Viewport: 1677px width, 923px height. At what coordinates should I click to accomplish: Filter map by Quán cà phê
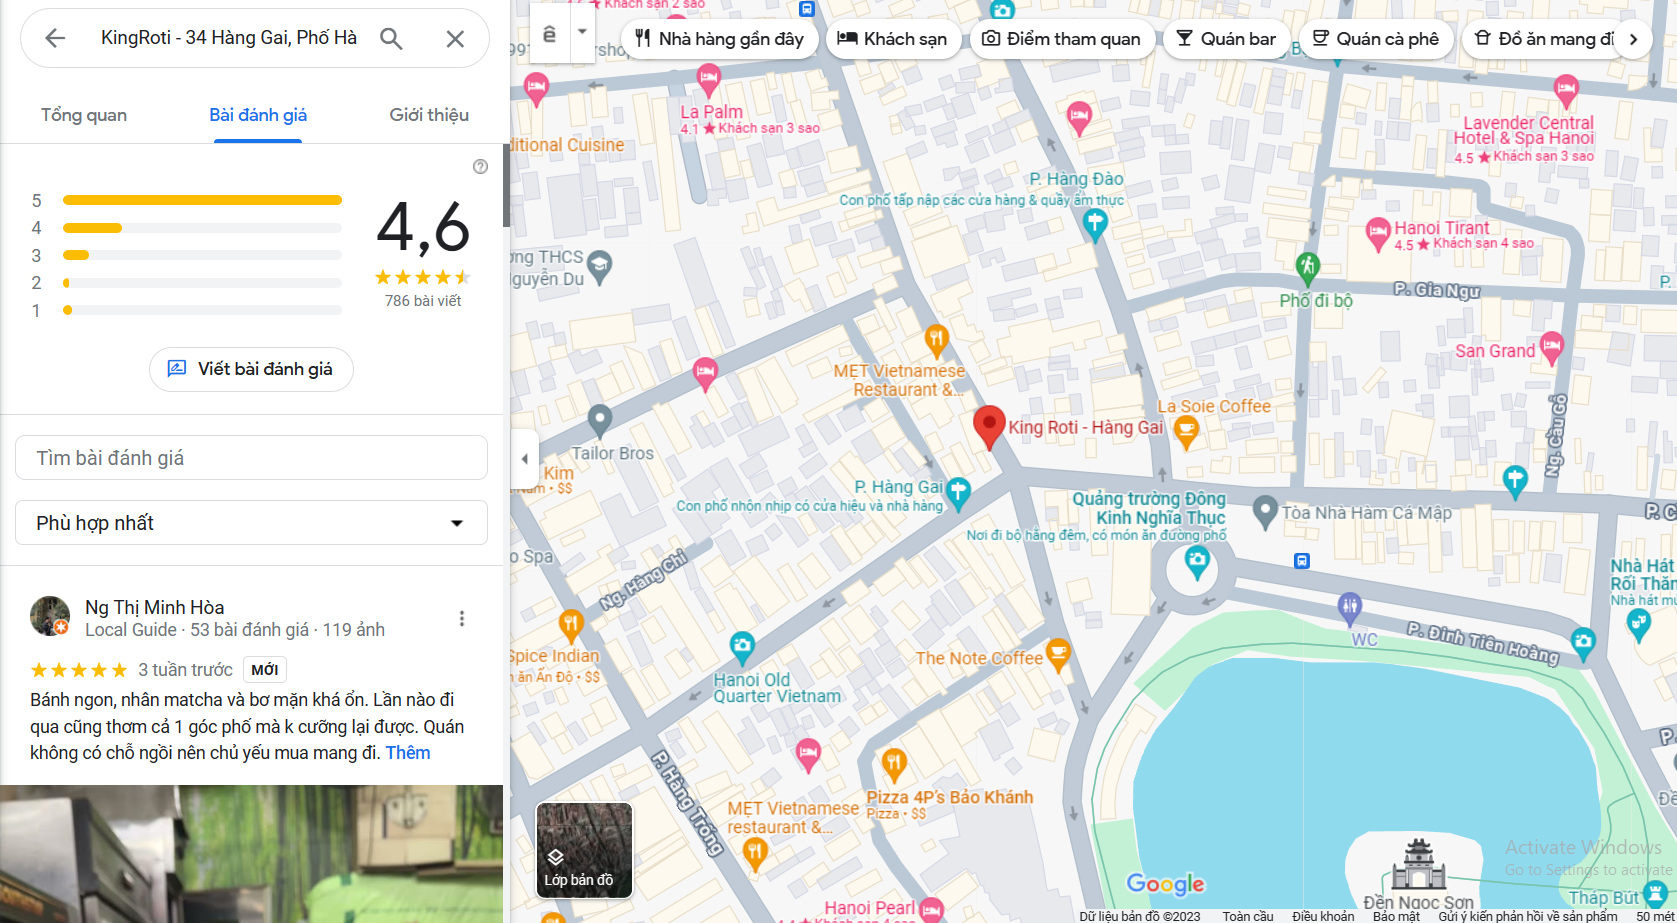tap(1376, 39)
